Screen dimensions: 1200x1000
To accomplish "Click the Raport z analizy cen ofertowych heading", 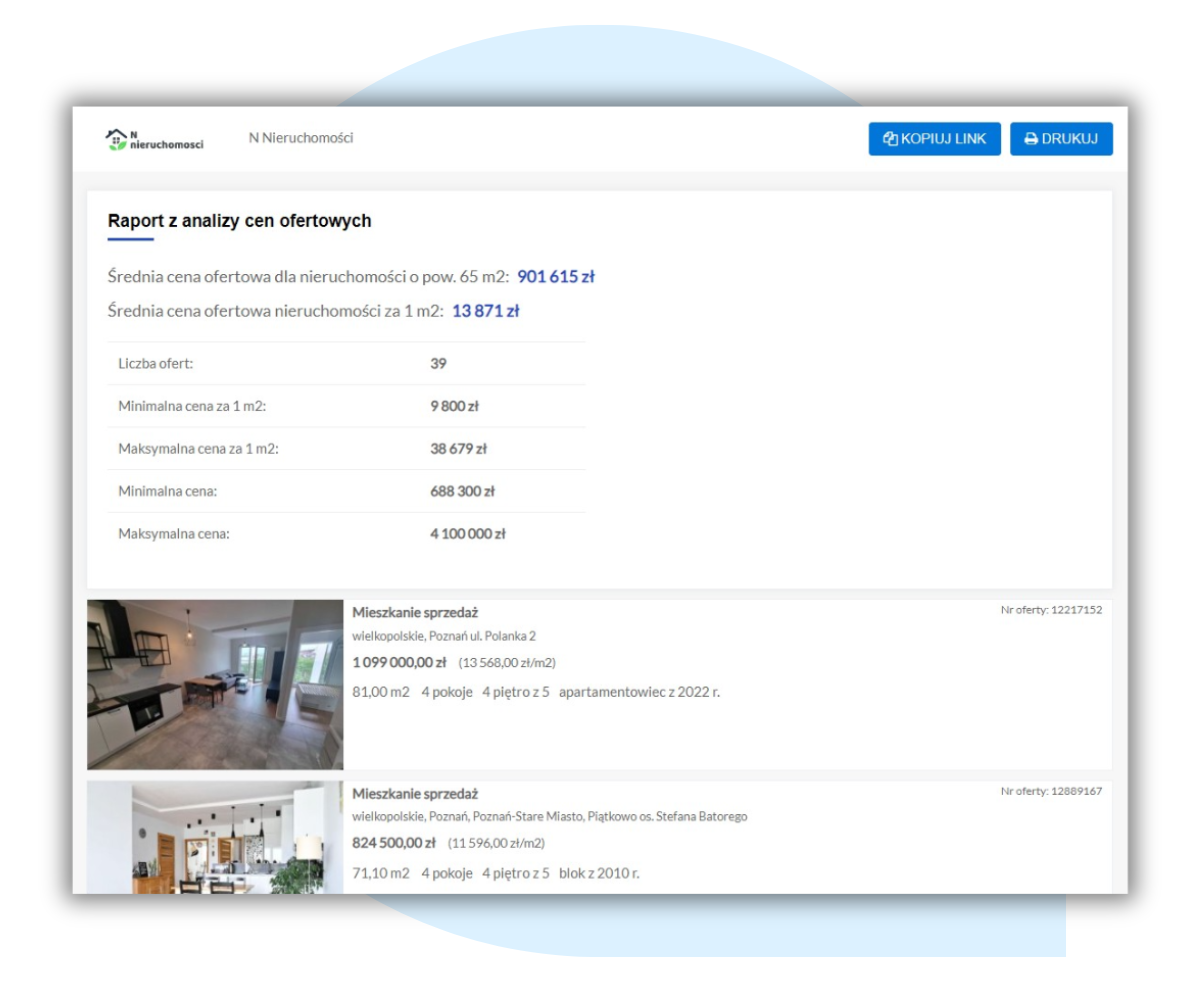I will coord(239,221).
